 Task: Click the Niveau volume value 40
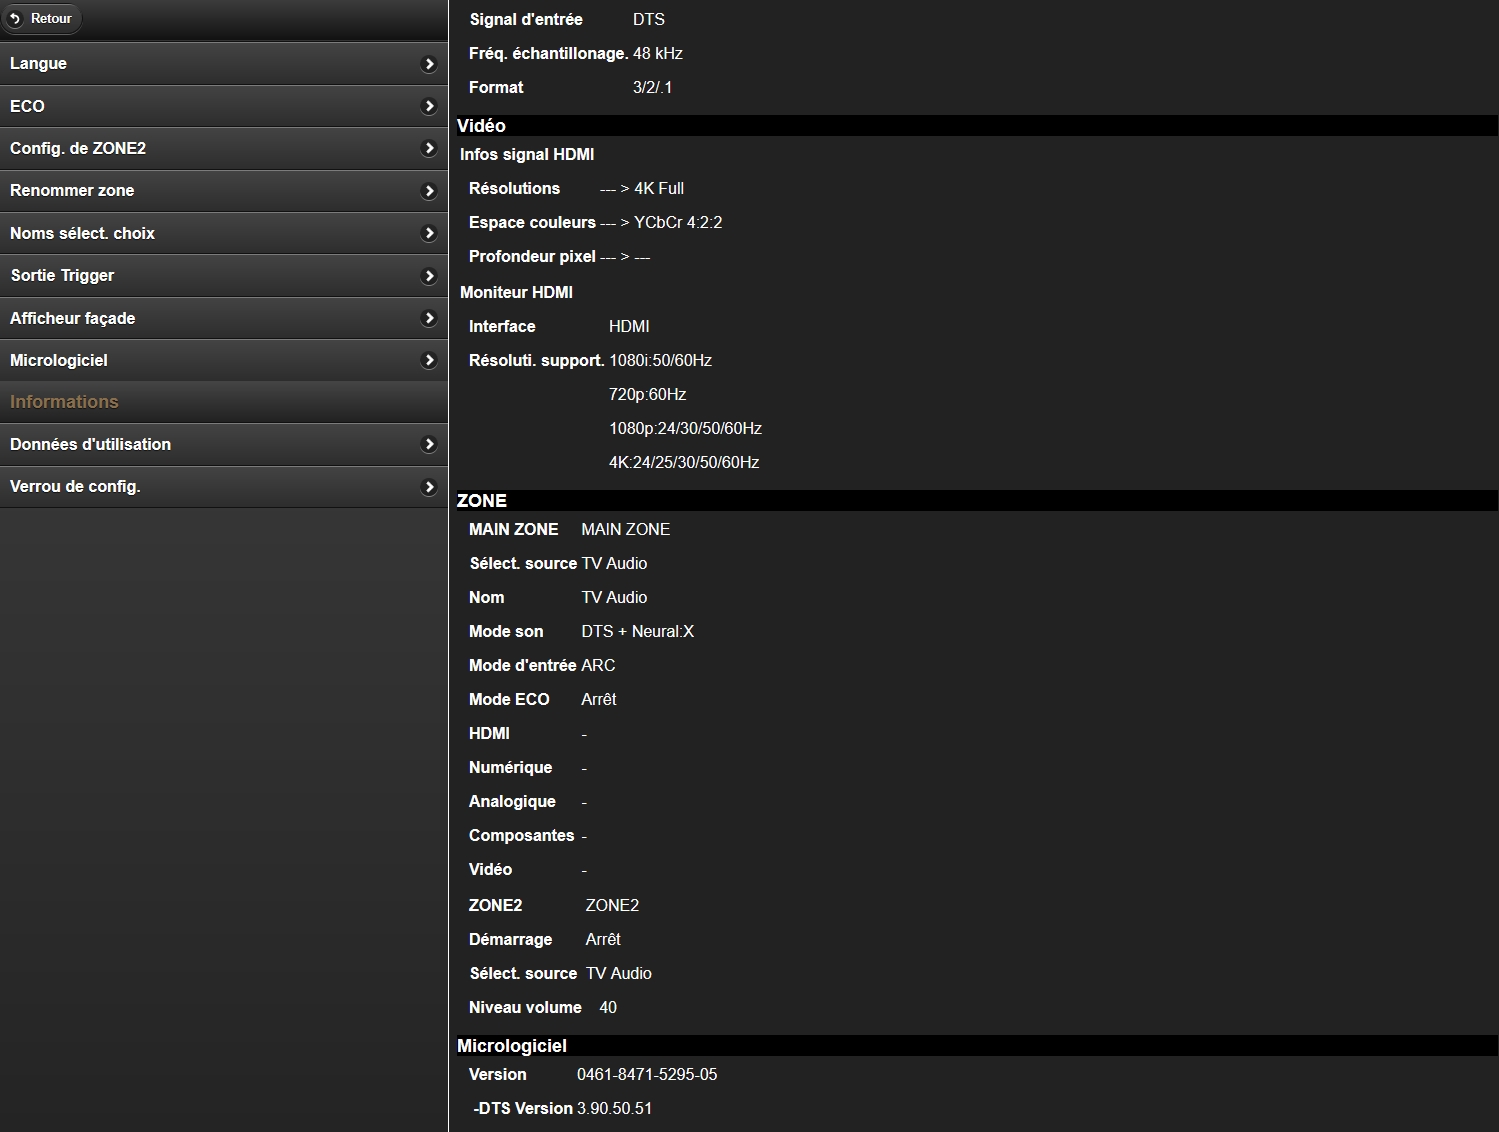click(x=608, y=1008)
